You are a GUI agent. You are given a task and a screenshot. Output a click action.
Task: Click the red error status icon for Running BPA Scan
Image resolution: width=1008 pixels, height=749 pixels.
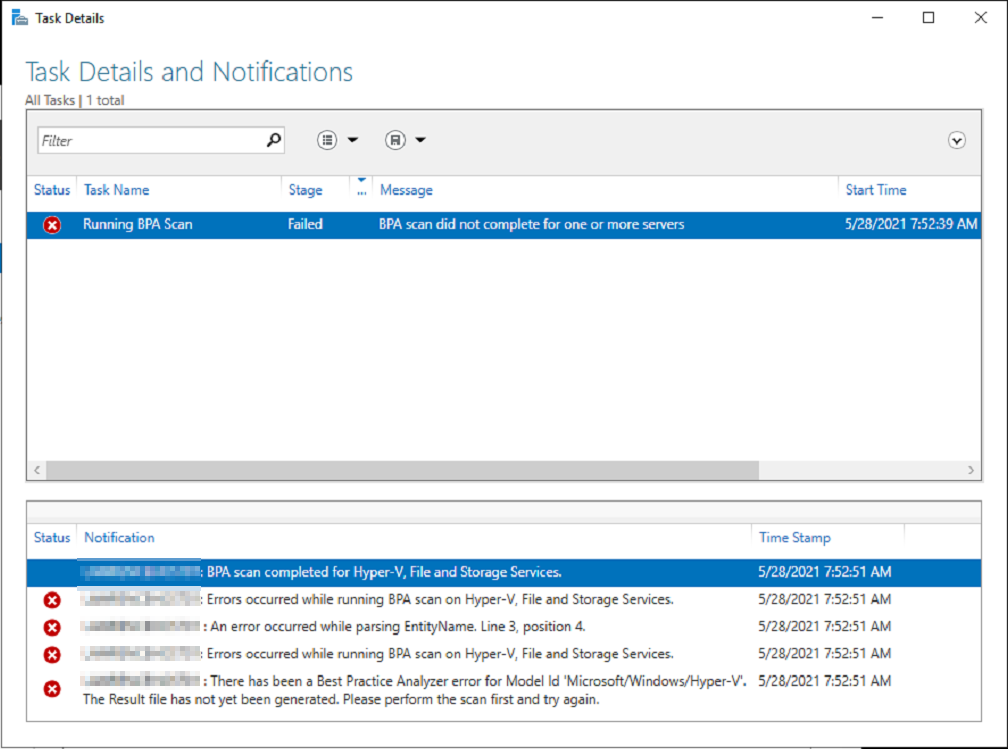click(51, 224)
